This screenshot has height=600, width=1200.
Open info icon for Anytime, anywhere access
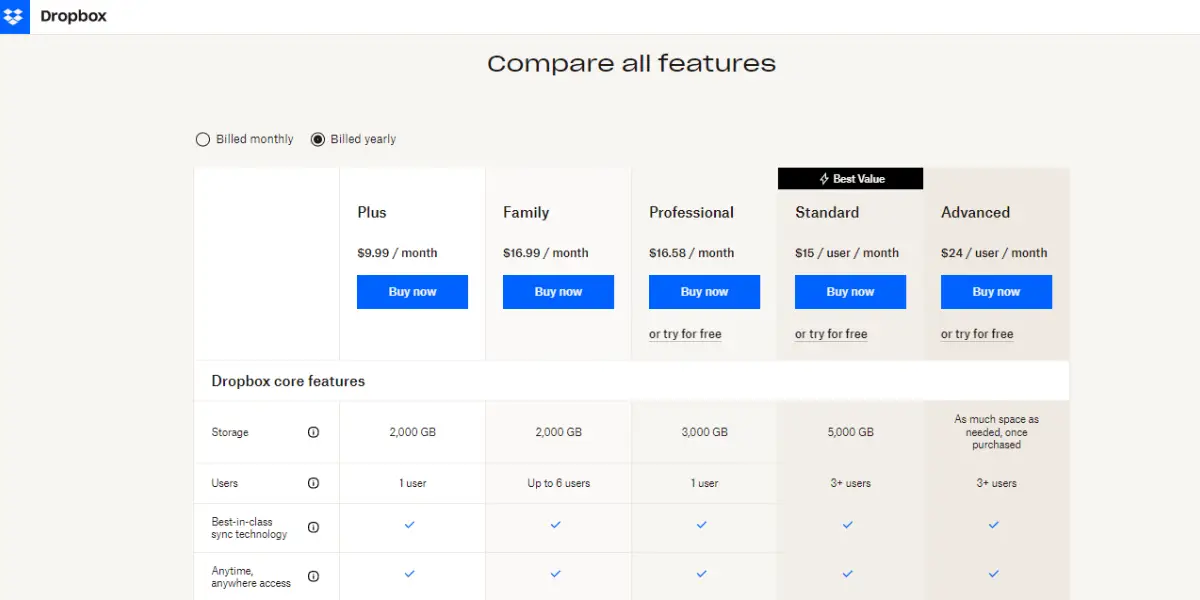coord(313,576)
